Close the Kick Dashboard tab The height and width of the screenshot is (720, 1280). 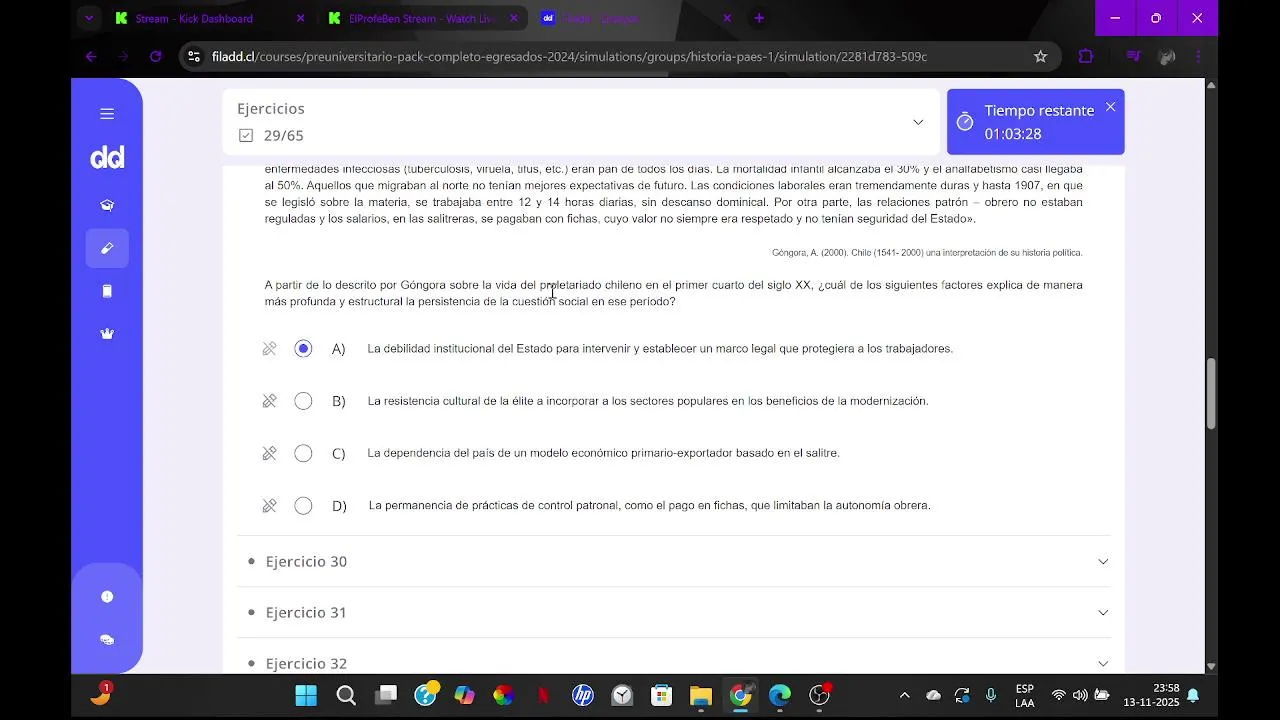coord(301,18)
